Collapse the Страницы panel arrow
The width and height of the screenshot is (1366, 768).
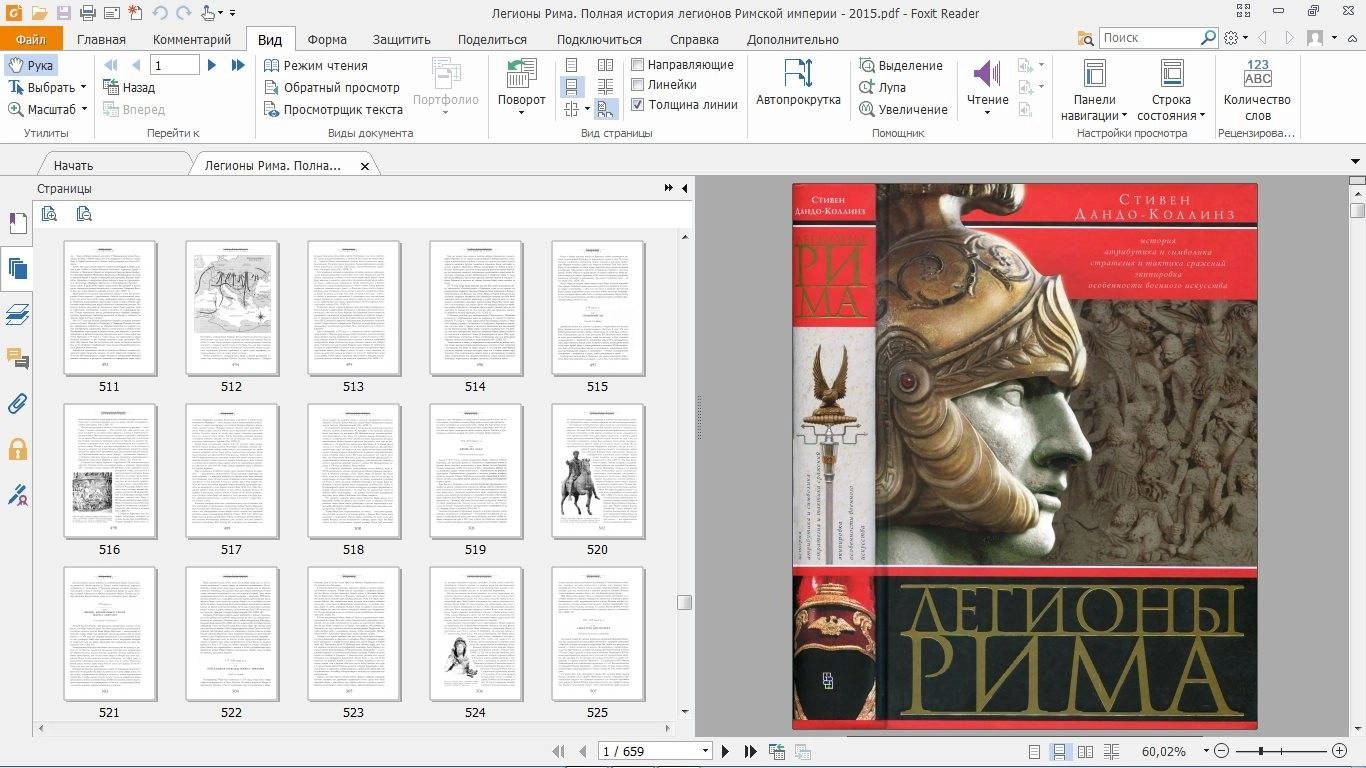(x=685, y=188)
